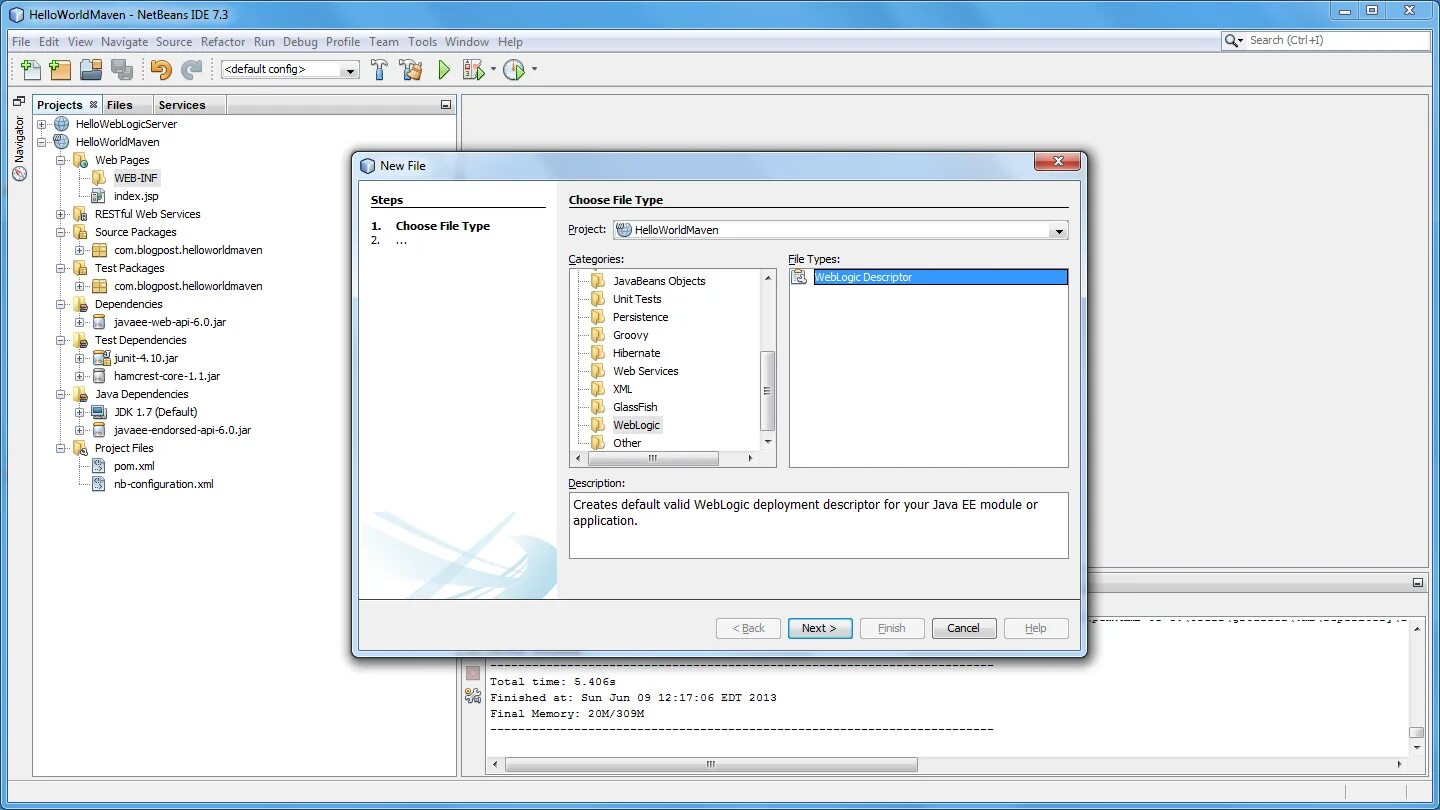Expand the HelloWebLogicServer project node

[x=42, y=124]
